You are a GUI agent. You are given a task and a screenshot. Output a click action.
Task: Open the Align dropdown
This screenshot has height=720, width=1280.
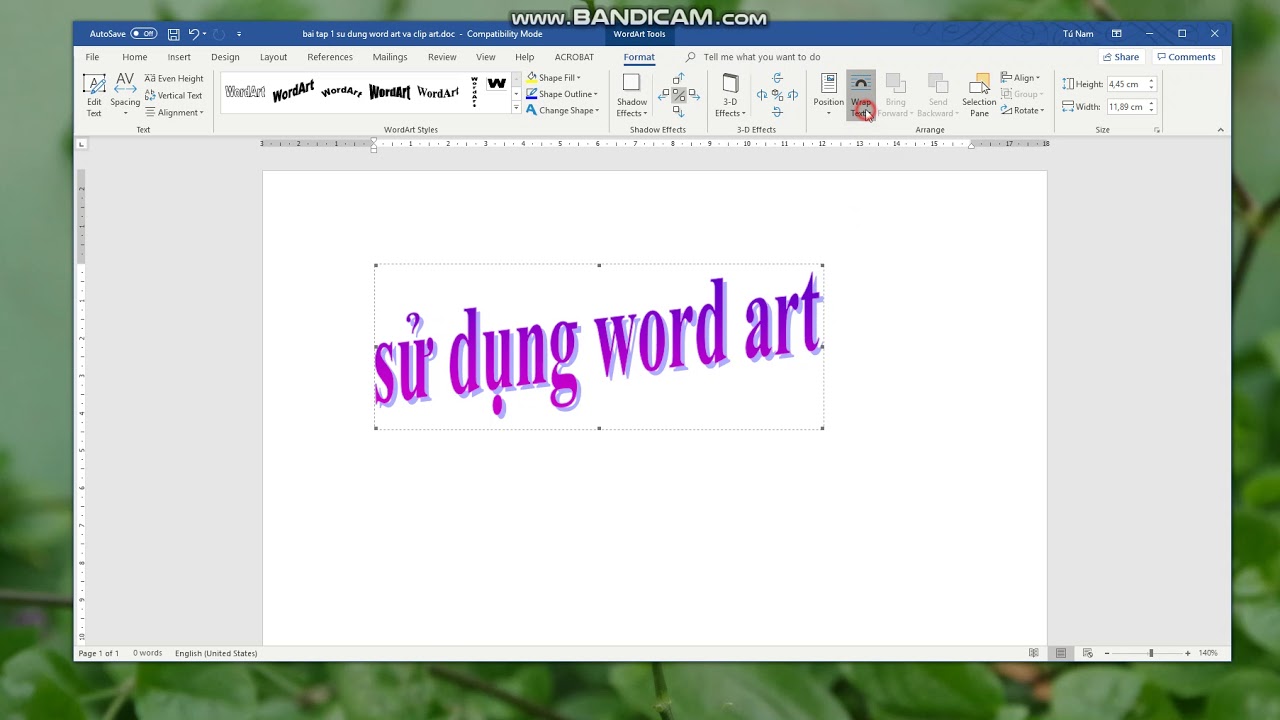point(1021,78)
